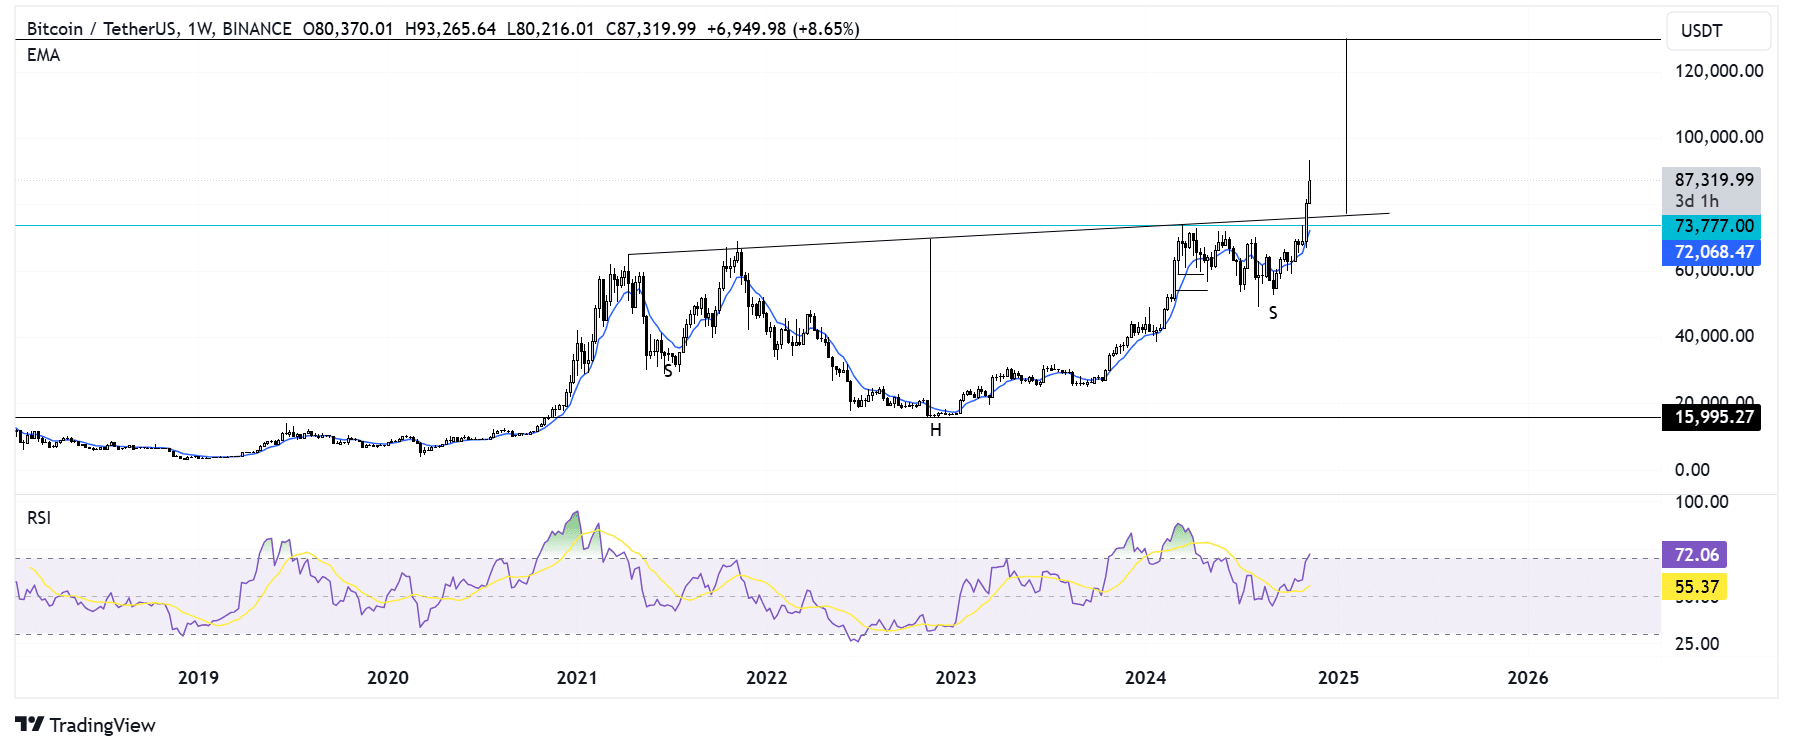Click the H head annotation text
This screenshot has width=1793, height=750.
(x=936, y=430)
